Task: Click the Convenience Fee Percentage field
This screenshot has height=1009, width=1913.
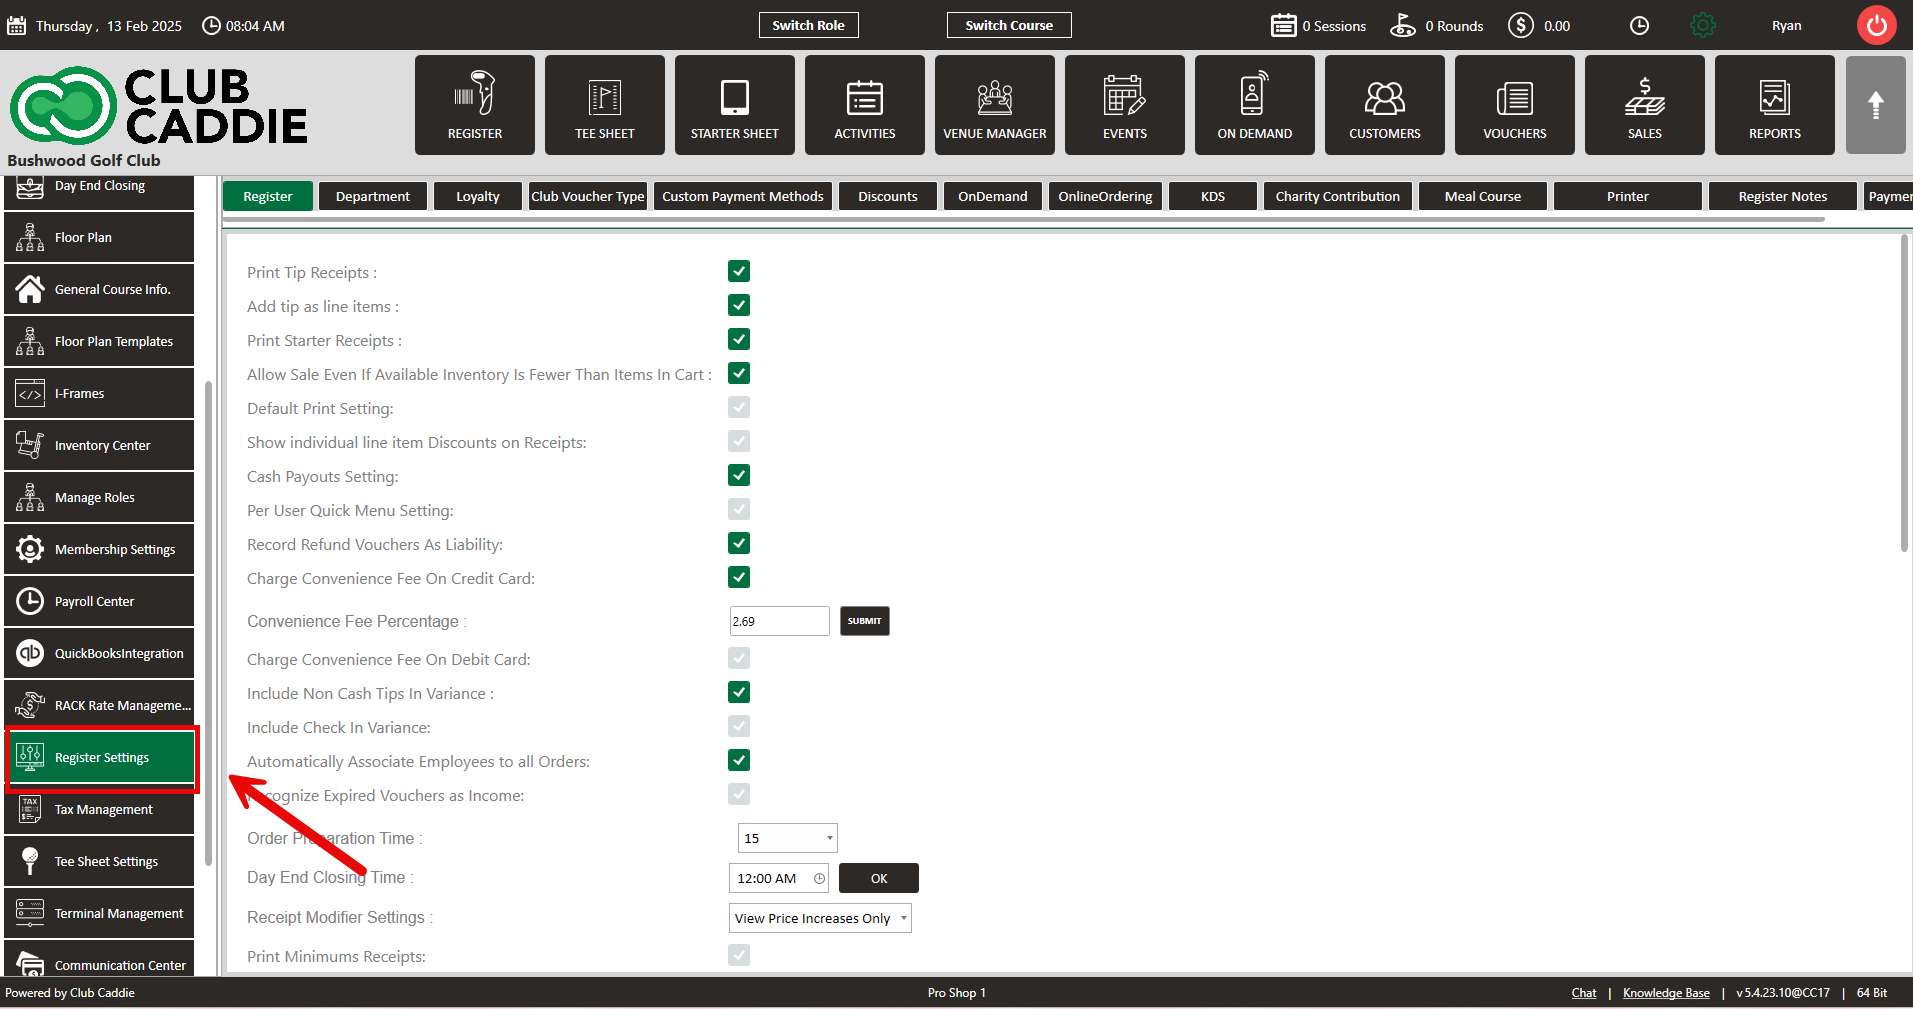Action: (x=780, y=621)
